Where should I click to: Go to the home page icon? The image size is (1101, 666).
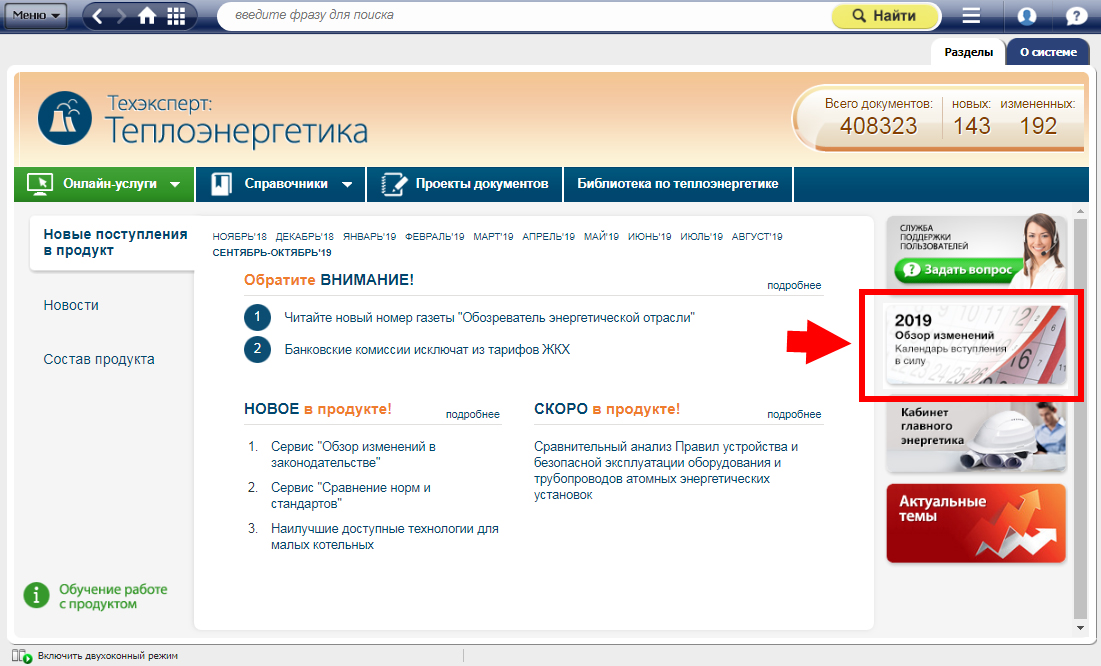[x=147, y=16]
